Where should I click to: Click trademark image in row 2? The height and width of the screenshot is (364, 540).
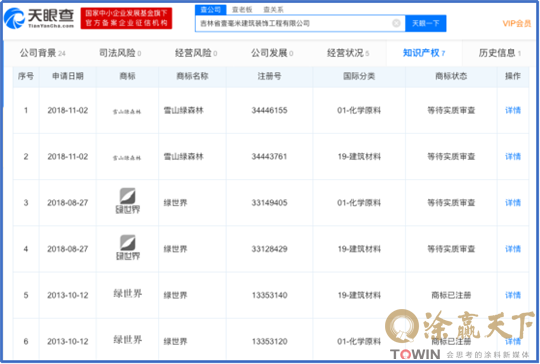point(127,158)
